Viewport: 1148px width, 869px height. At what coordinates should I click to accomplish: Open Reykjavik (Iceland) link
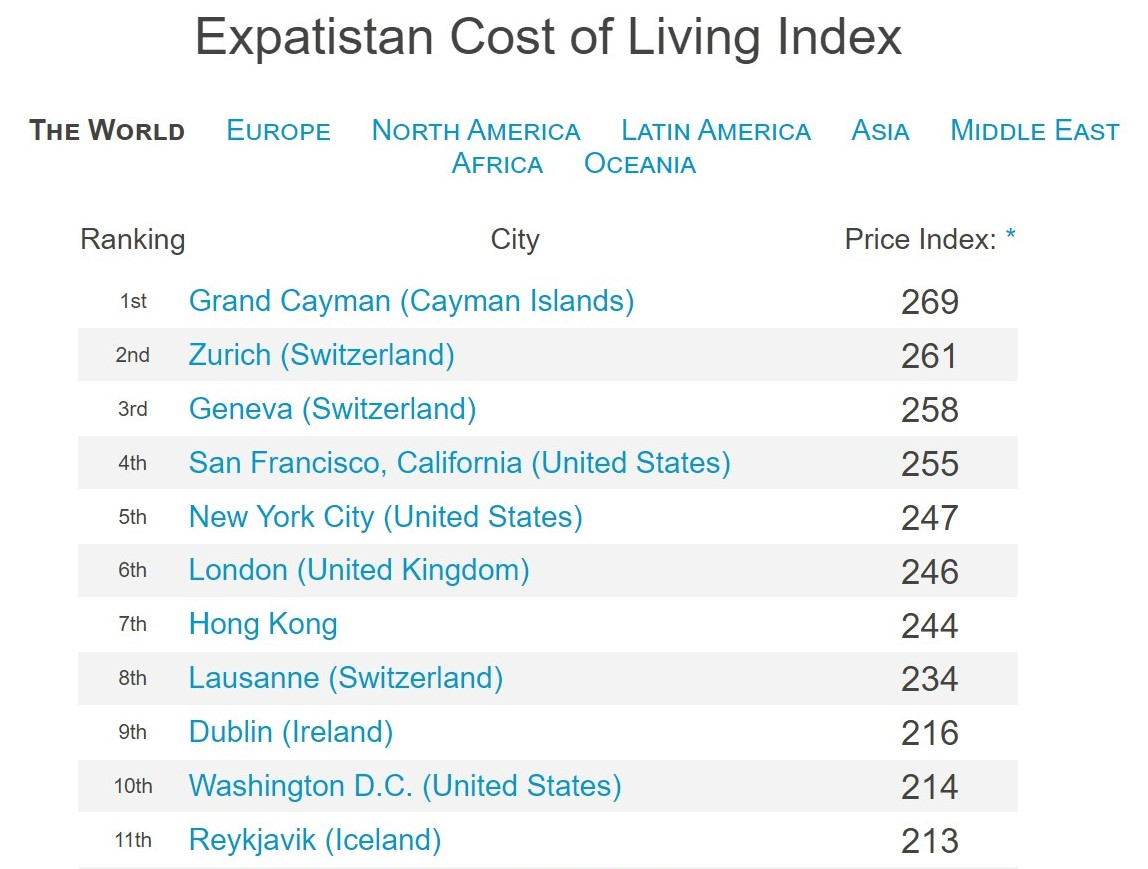(x=314, y=840)
